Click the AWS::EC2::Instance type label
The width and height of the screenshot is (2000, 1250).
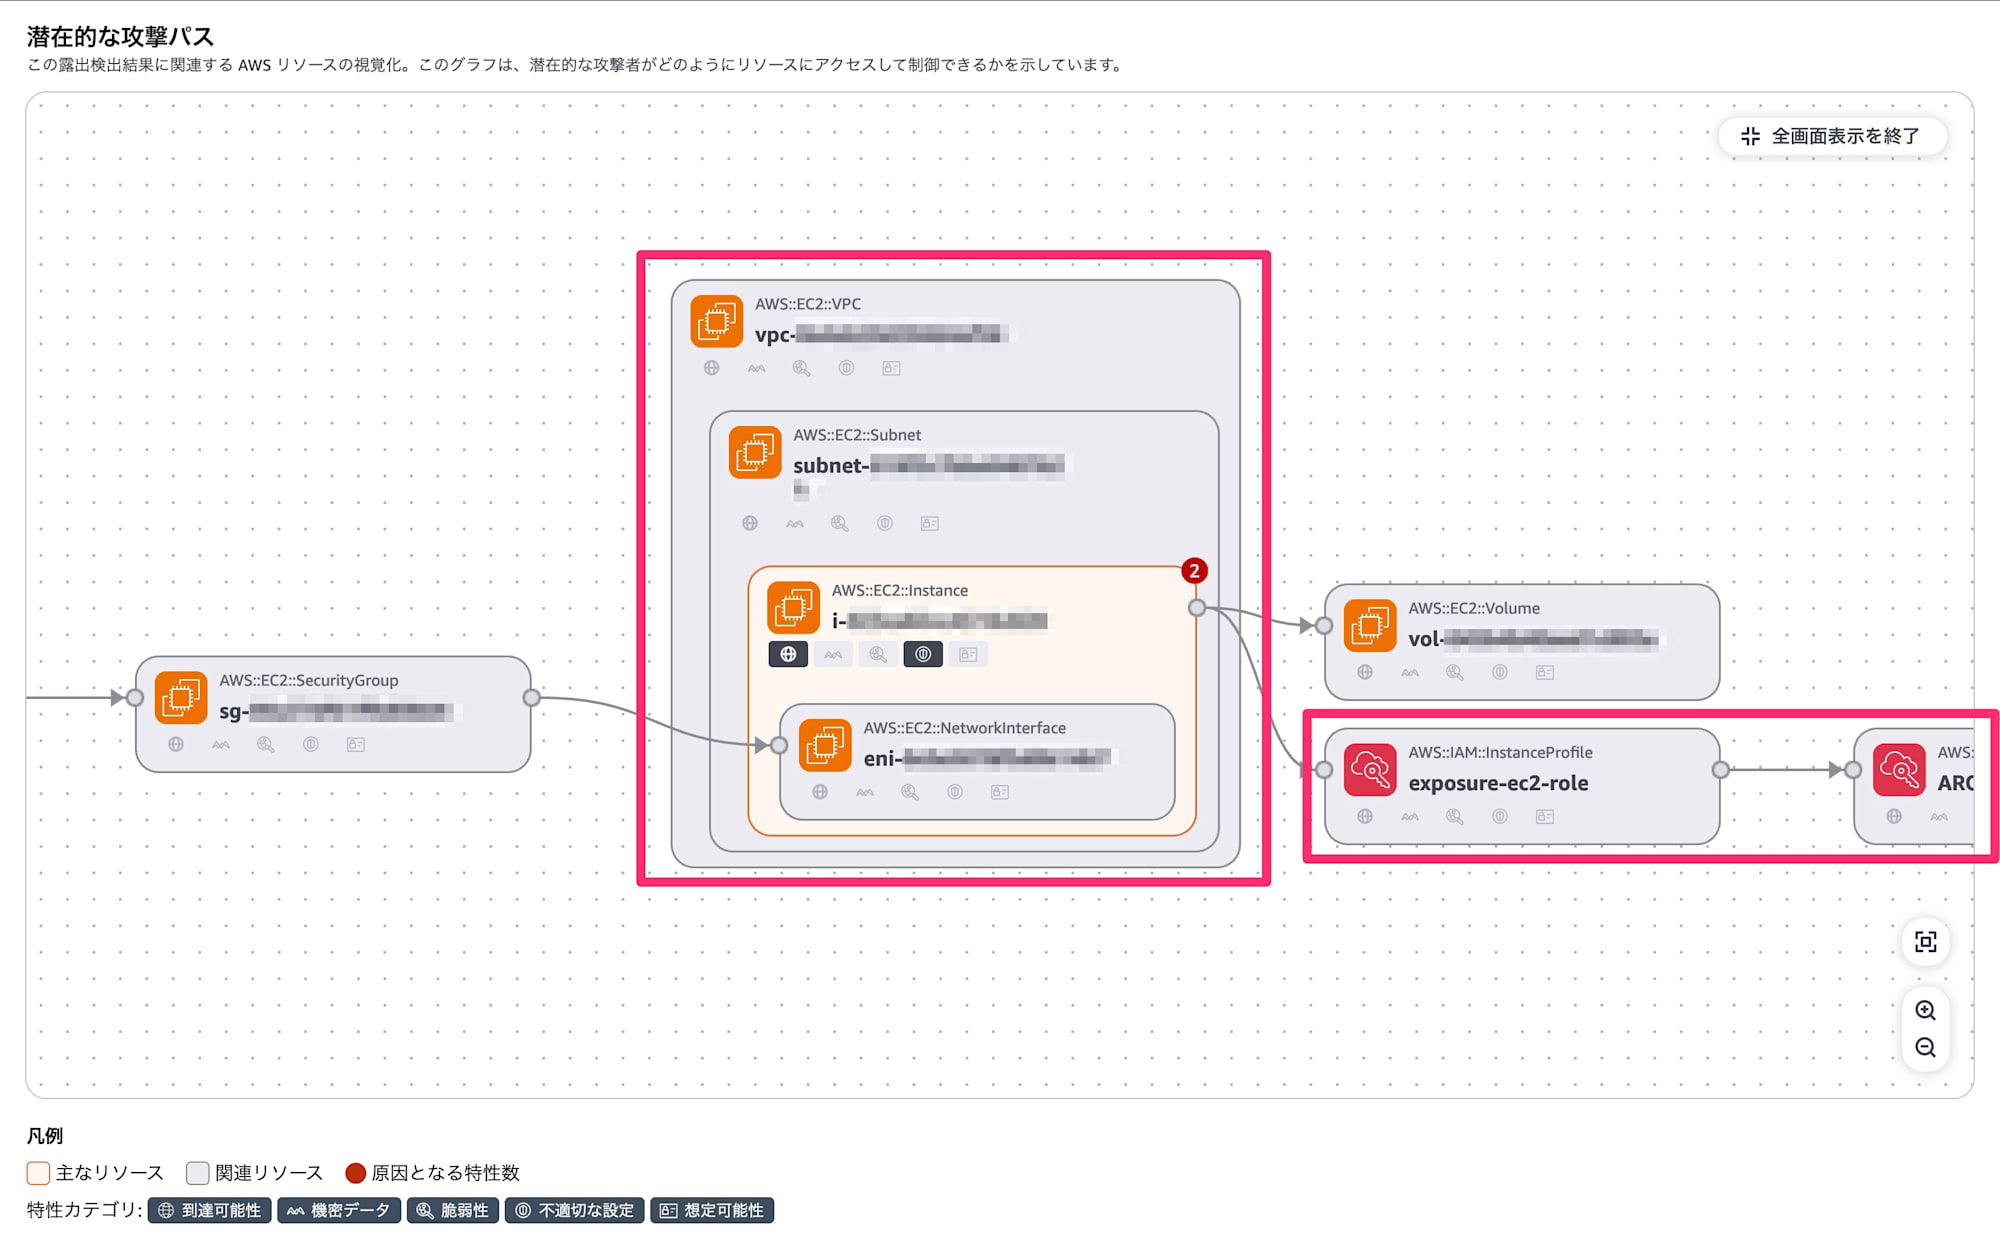[900, 590]
